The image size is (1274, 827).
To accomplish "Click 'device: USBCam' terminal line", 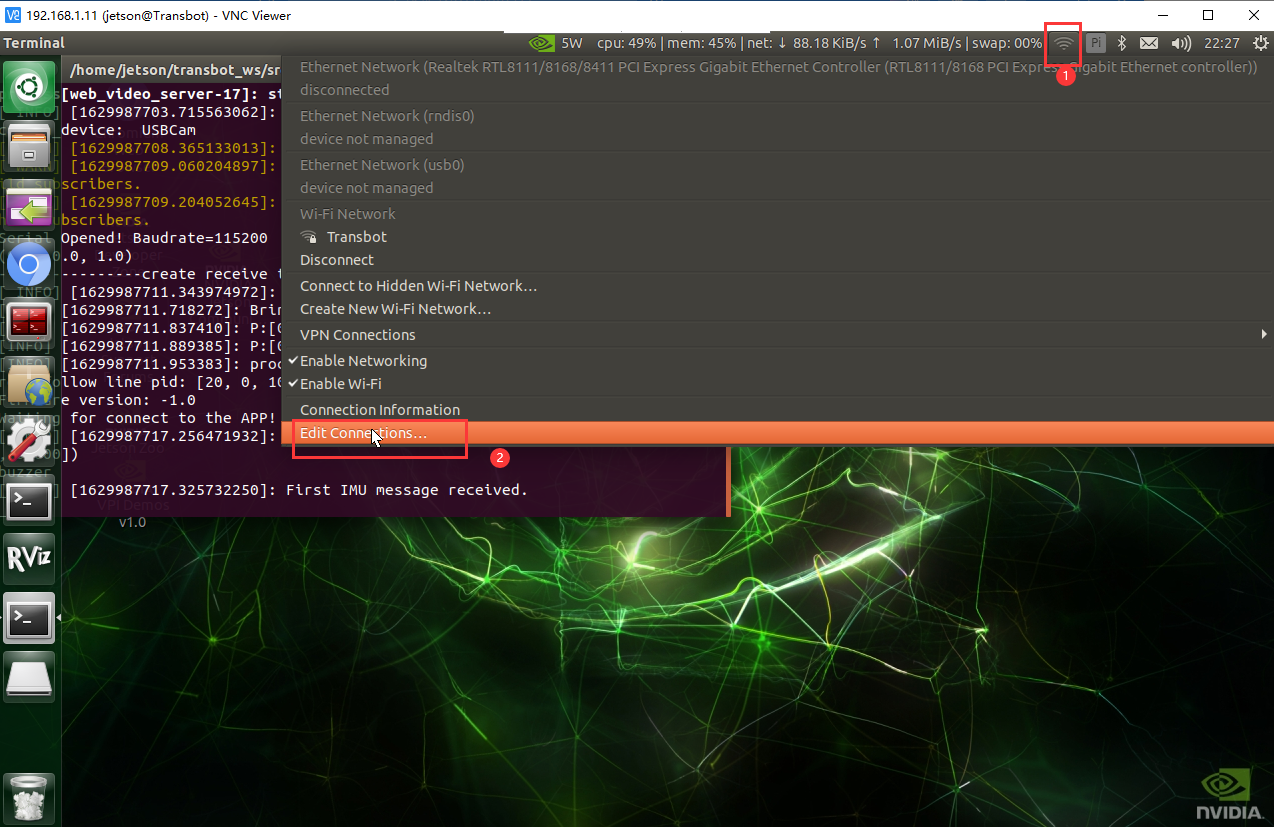I will [129, 130].
